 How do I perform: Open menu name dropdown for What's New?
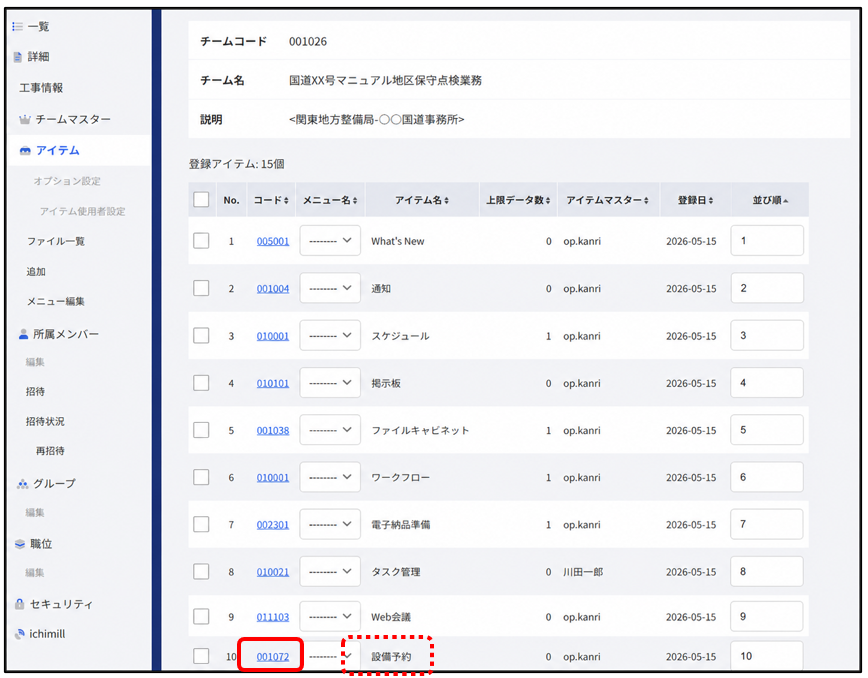coord(330,241)
